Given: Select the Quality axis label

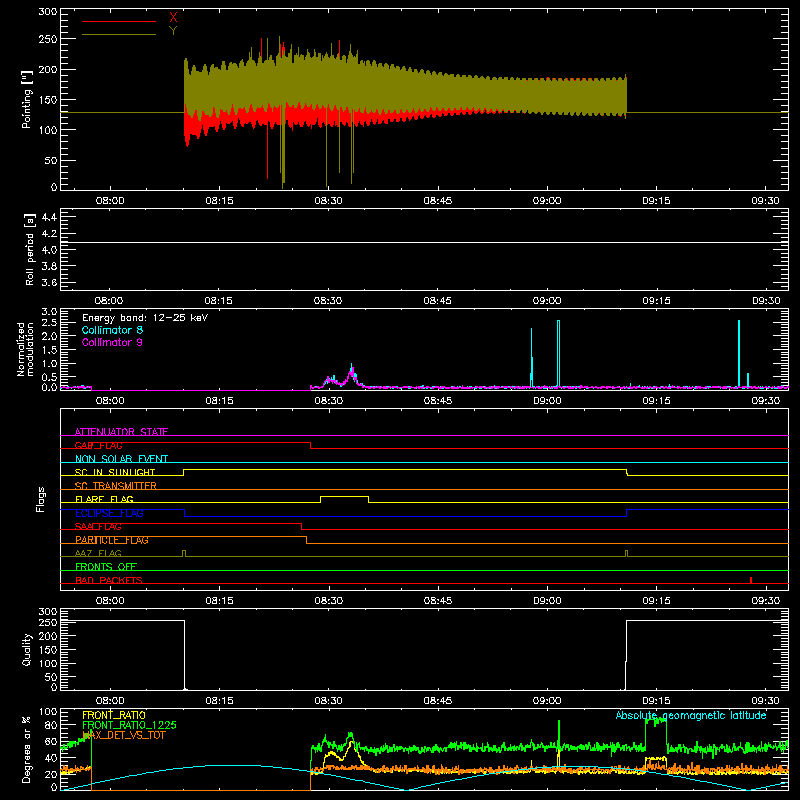Looking at the screenshot, I should pos(27,649).
